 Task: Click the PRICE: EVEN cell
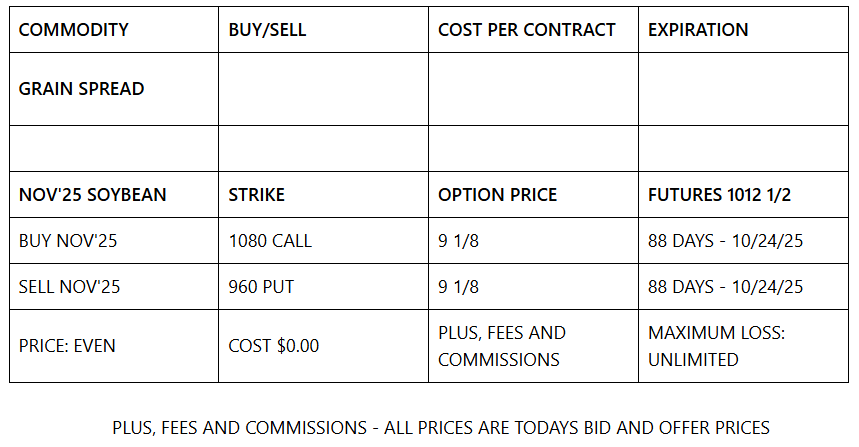point(114,346)
